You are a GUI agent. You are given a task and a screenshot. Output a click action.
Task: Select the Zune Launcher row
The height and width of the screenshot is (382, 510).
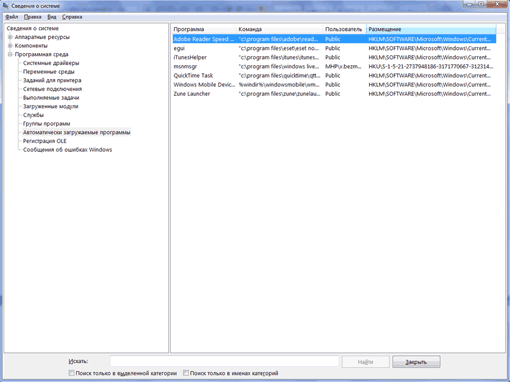click(x=334, y=94)
